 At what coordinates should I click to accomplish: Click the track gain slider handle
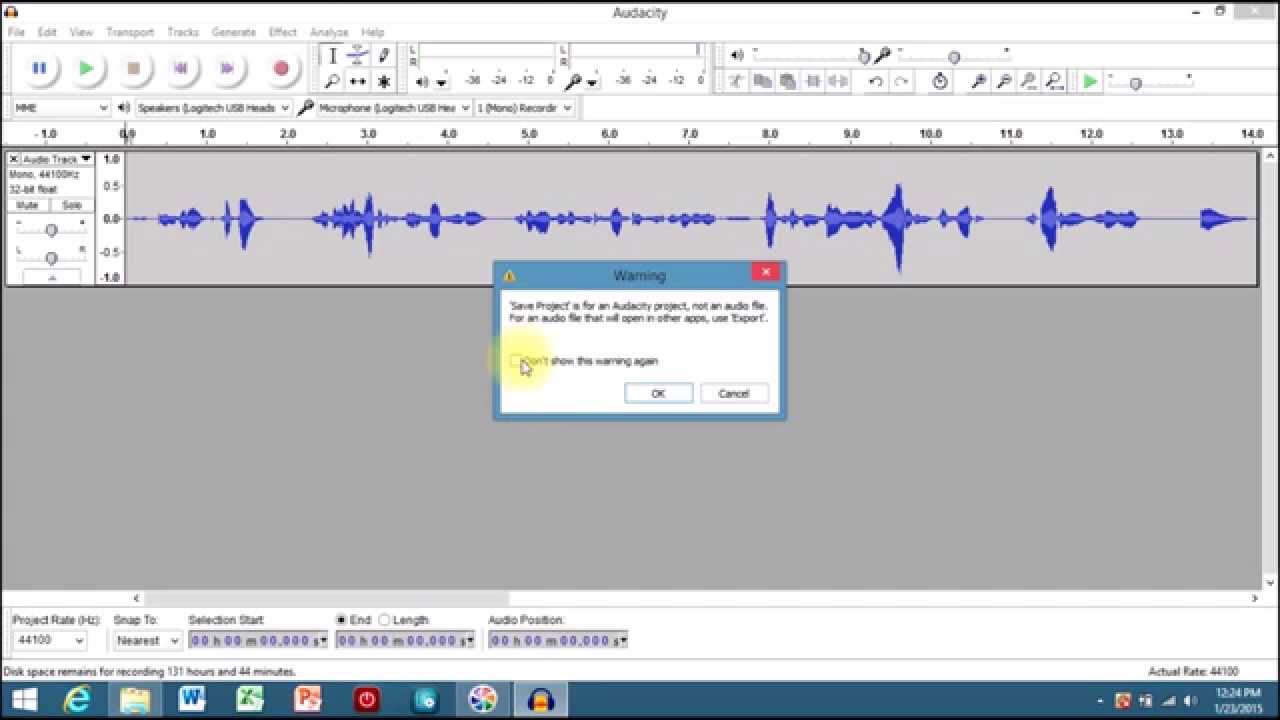[x=51, y=231]
